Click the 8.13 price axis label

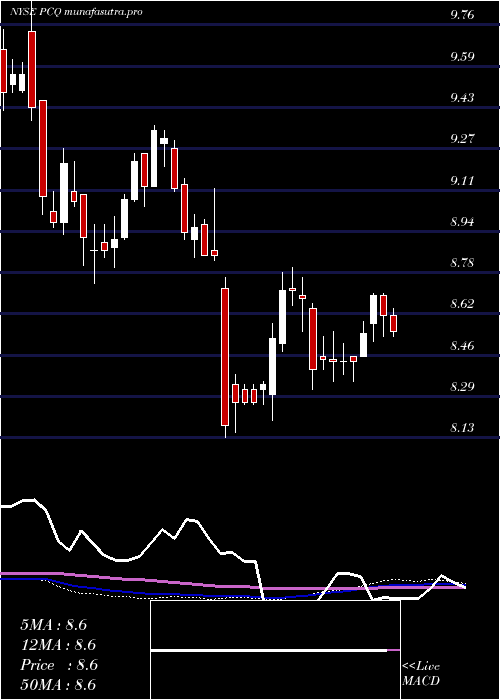click(x=462, y=428)
